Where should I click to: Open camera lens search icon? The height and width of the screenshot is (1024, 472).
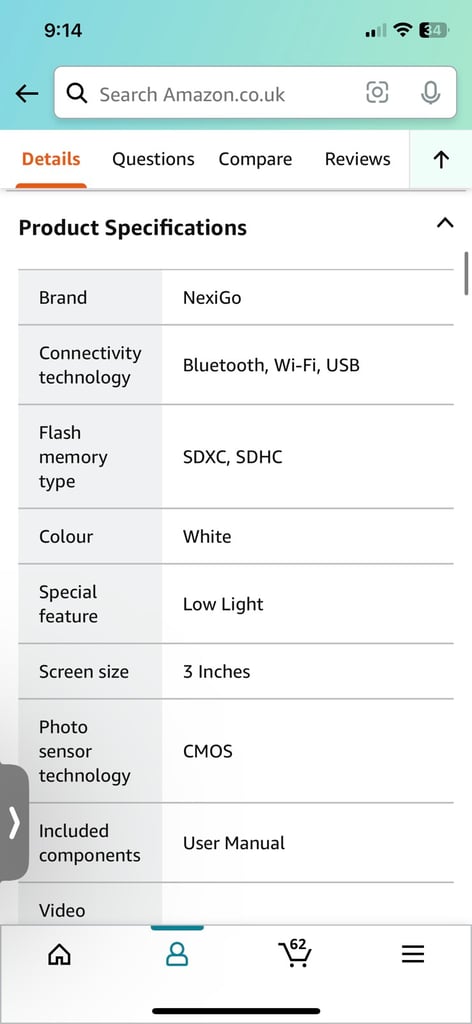pos(377,93)
